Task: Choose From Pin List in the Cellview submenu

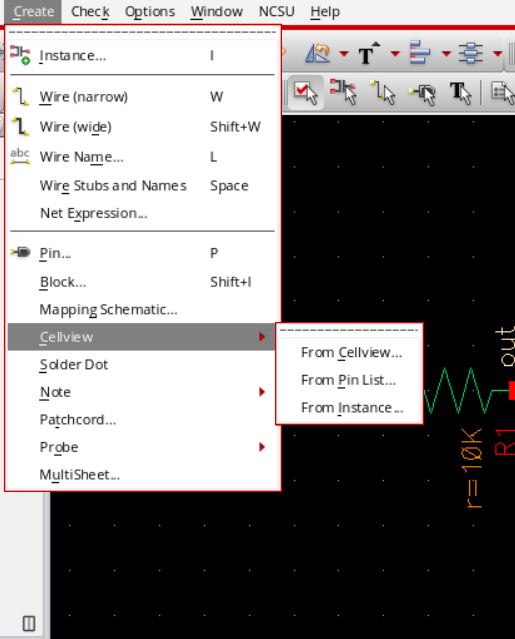Action: click(348, 380)
